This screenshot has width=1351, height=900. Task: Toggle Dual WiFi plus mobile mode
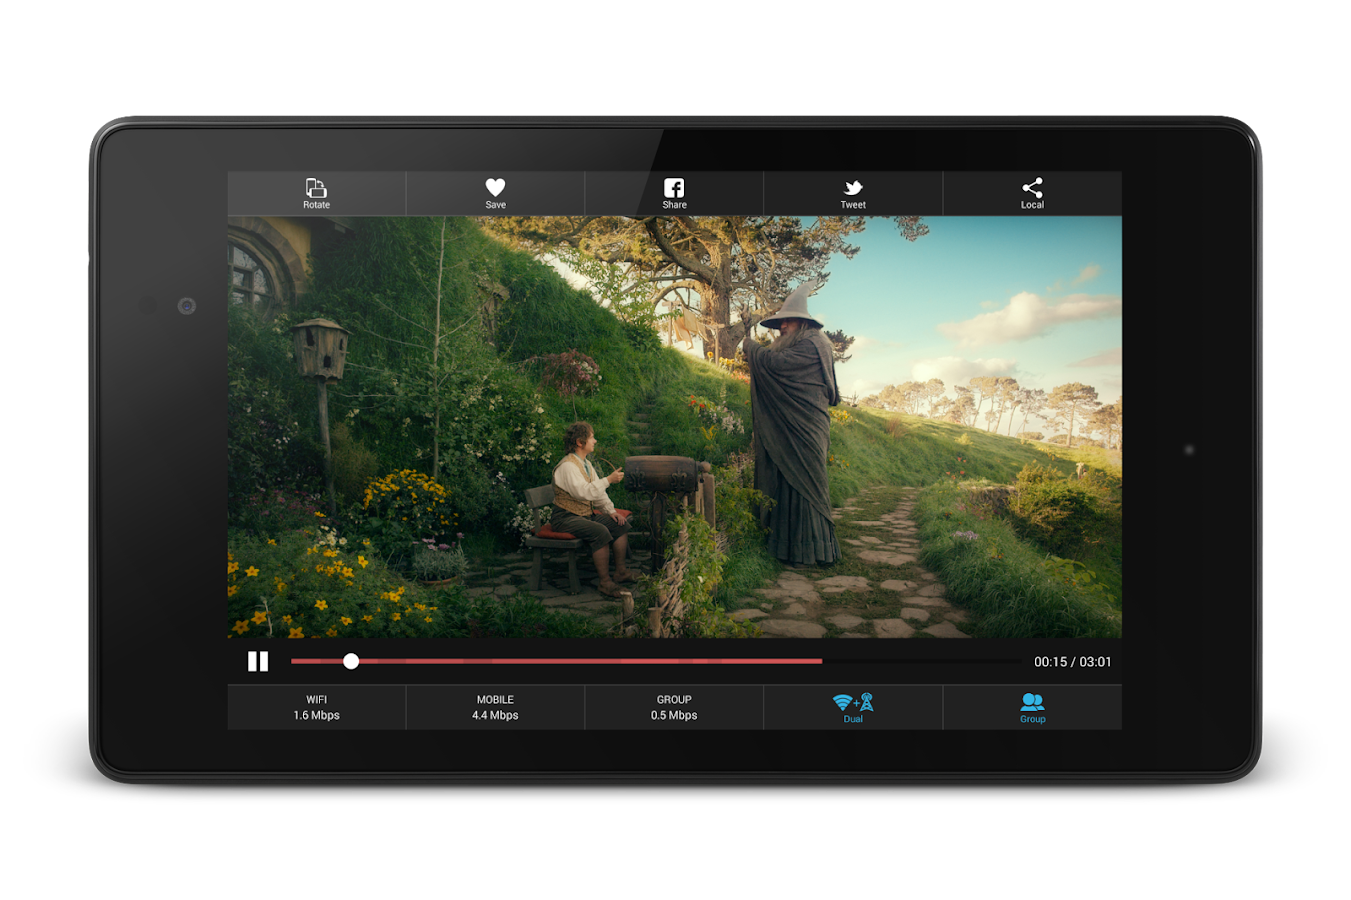point(853,707)
